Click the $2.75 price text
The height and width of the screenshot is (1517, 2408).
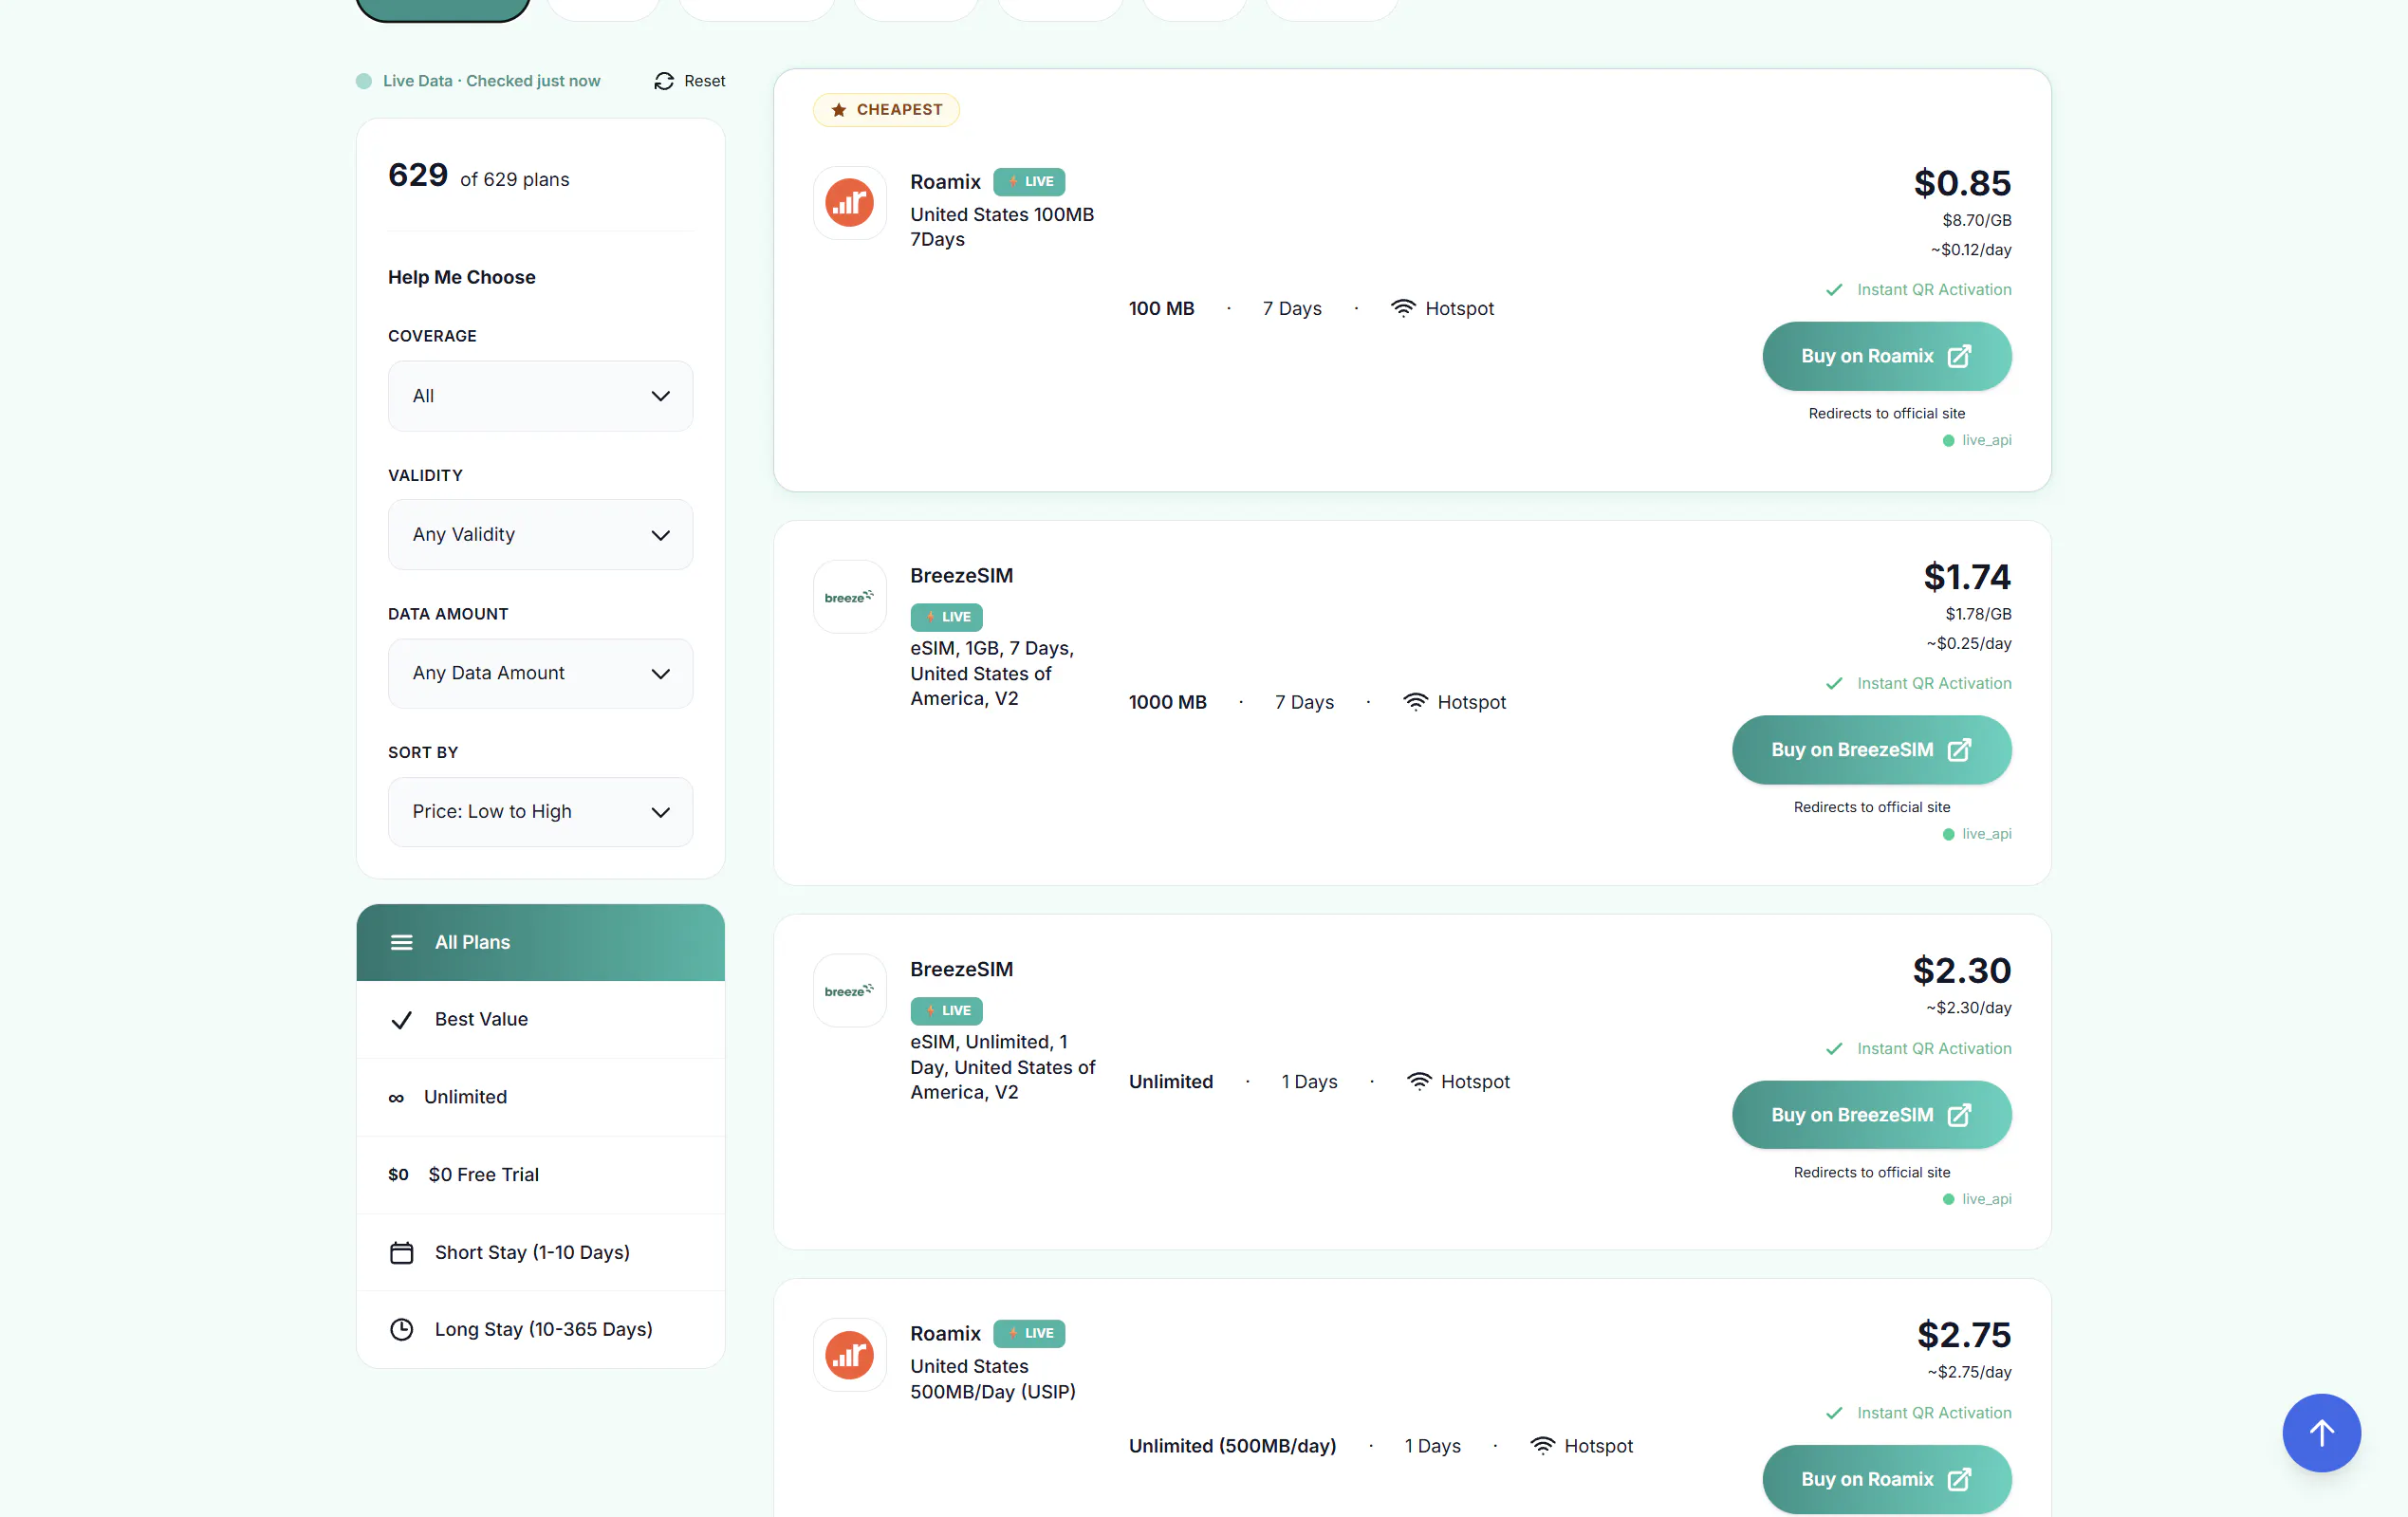tap(1964, 1336)
